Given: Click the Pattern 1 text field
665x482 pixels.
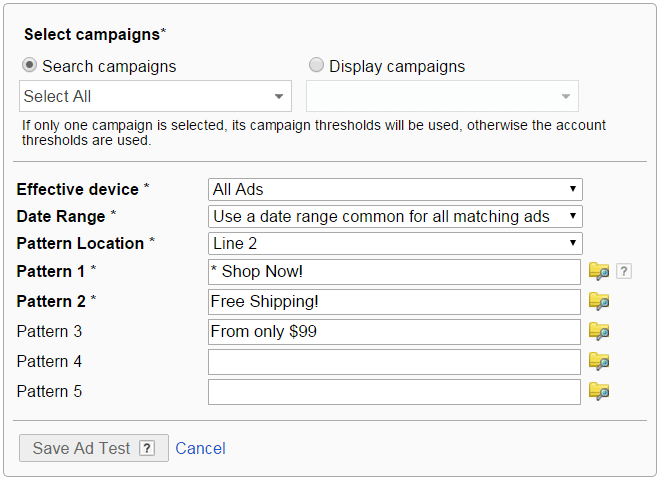Looking at the screenshot, I should pos(394,272).
